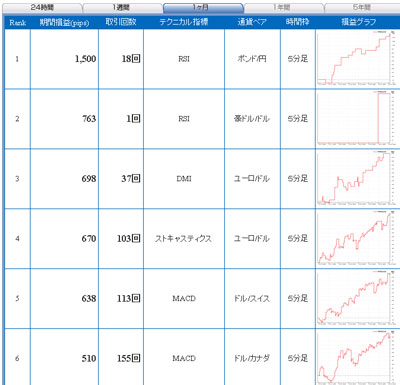Click the DMI indicator cell
Viewport: 400px width, 385px height.
(184, 179)
